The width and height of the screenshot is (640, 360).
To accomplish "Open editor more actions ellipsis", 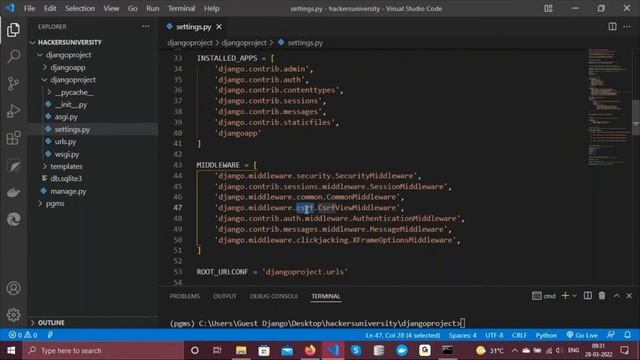I will pyautogui.click(x=627, y=27).
